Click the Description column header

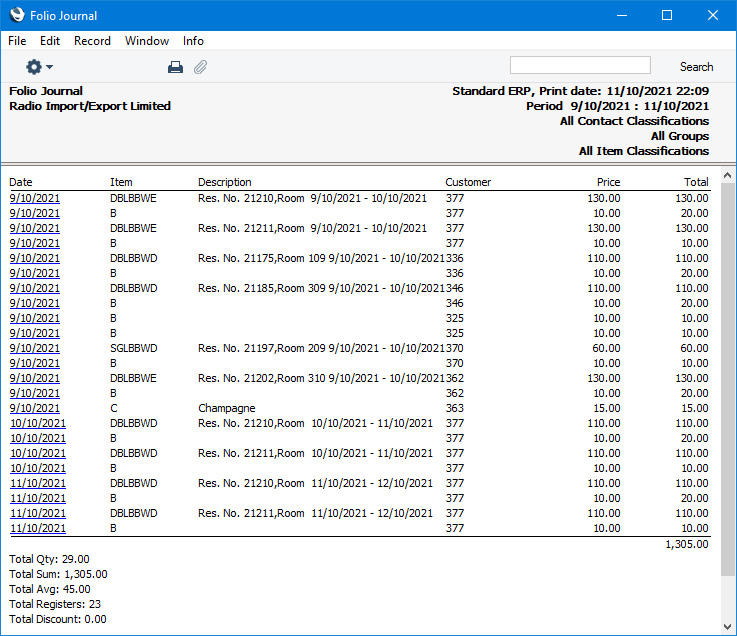225,182
